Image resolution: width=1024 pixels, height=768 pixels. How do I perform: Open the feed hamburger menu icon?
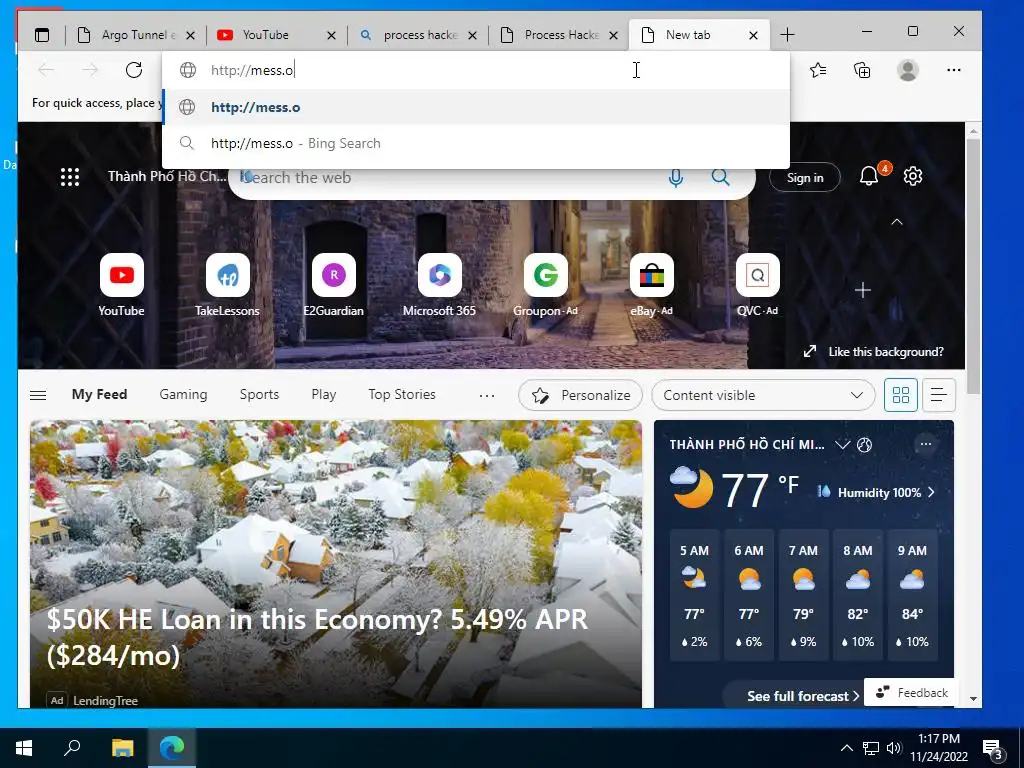pos(39,395)
